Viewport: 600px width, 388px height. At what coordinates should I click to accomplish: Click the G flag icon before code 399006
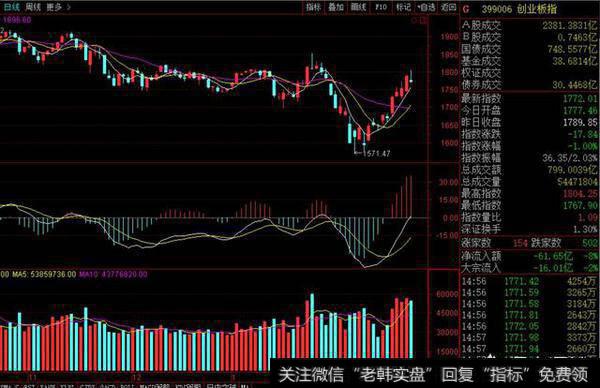(x=466, y=9)
